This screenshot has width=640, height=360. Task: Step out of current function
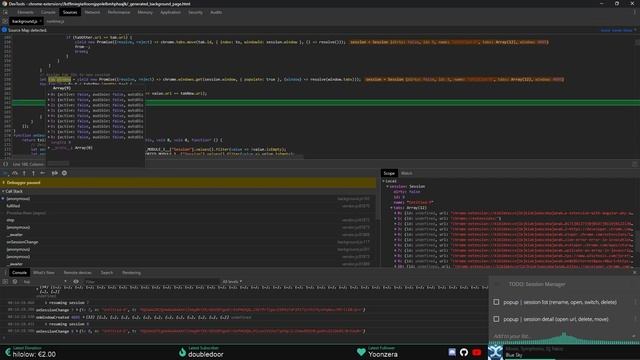[x=33, y=173]
